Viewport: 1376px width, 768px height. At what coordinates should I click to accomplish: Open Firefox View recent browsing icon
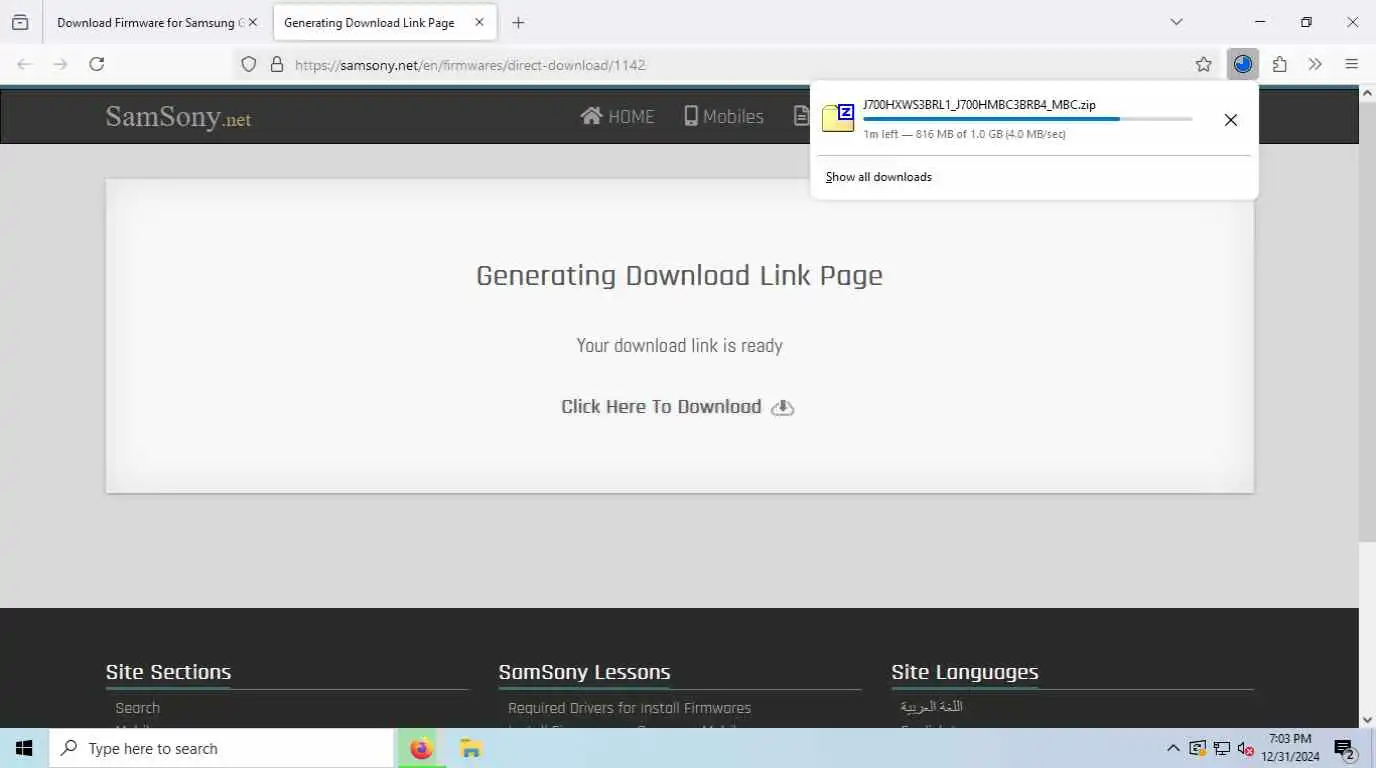coord(20,22)
